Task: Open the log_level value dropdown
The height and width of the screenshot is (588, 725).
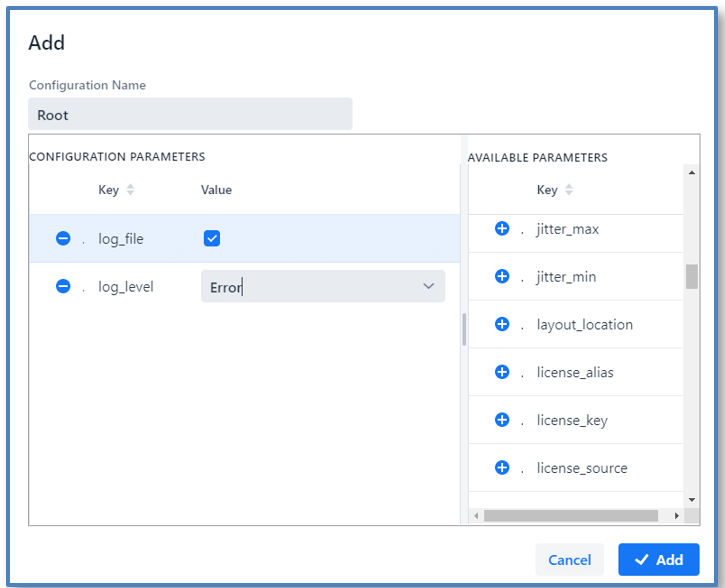Action: click(323, 287)
